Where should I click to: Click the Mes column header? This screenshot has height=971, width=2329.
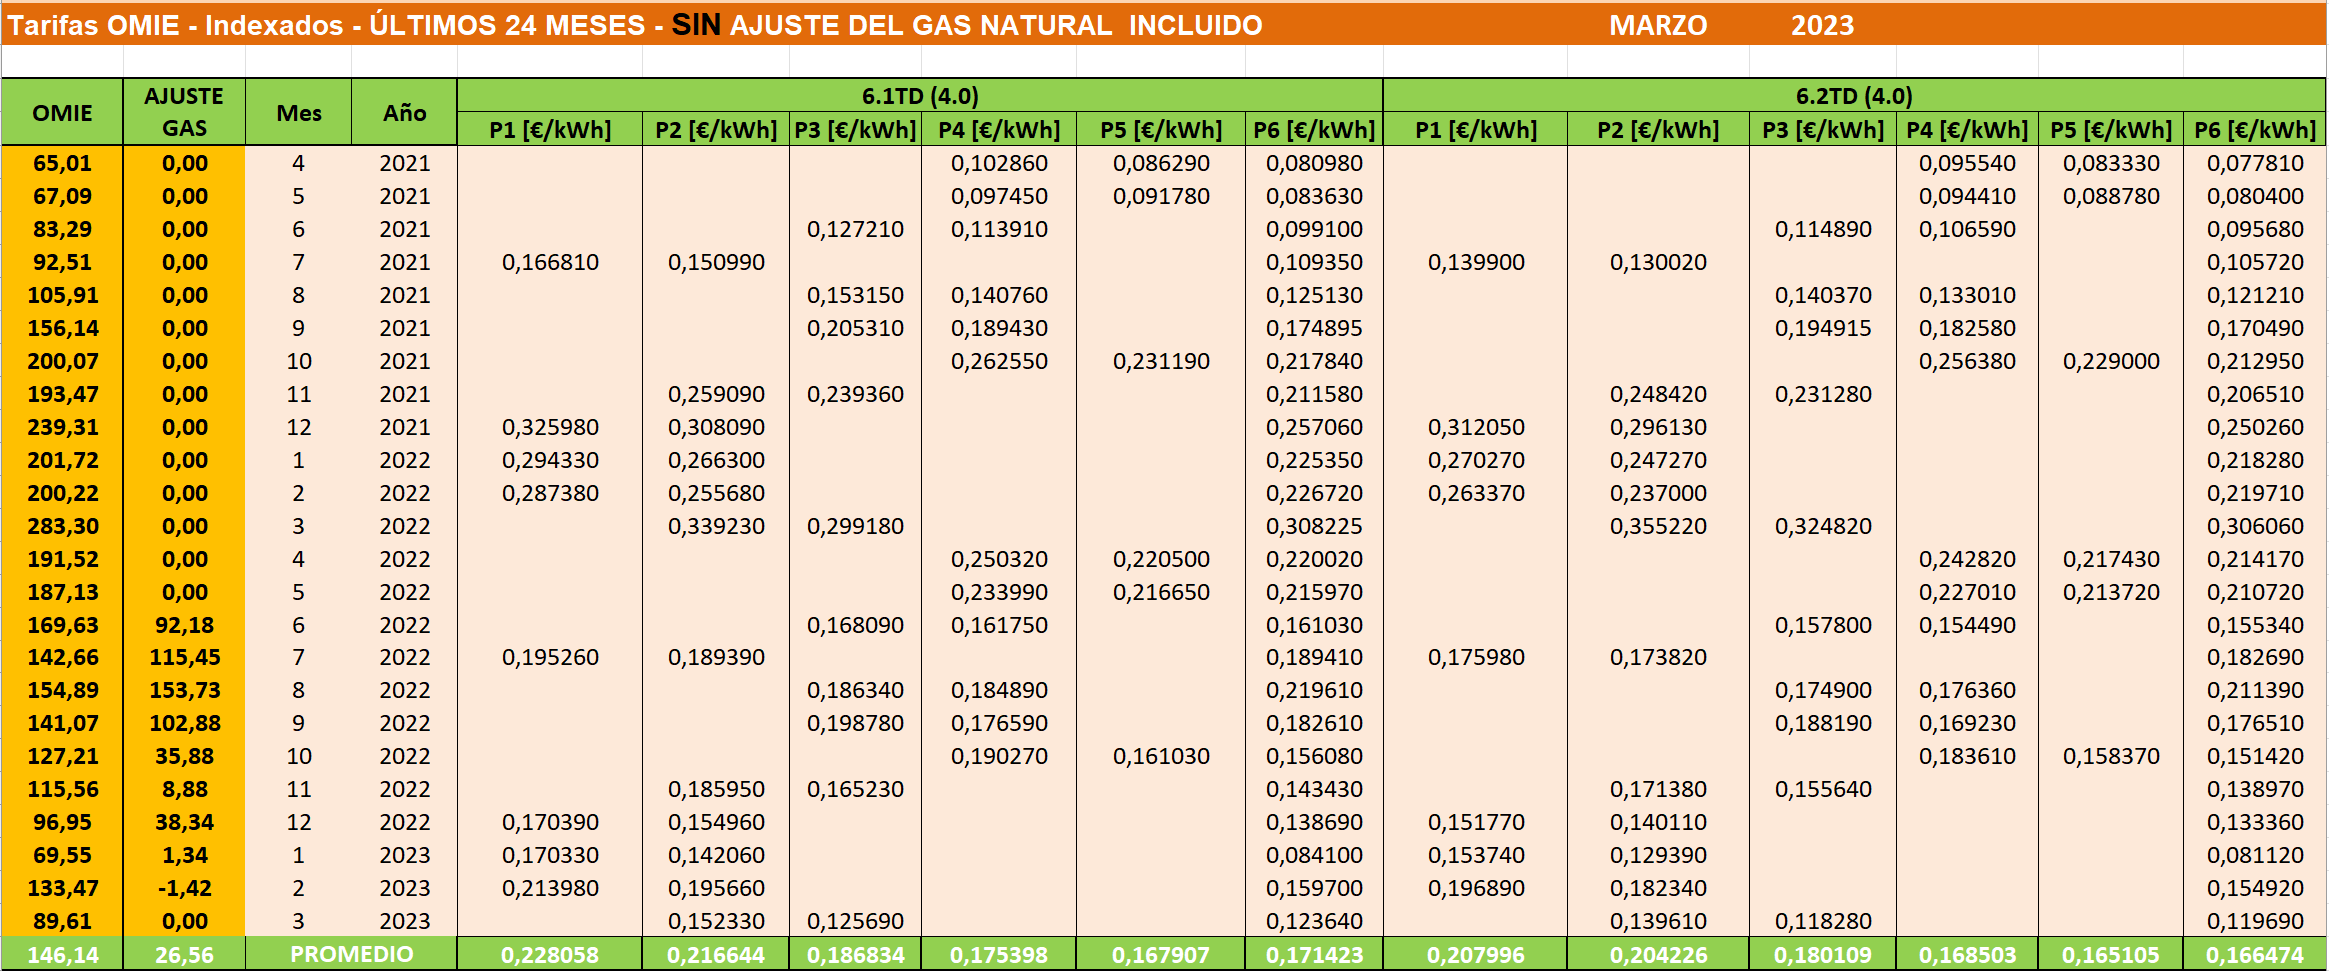click(x=298, y=113)
